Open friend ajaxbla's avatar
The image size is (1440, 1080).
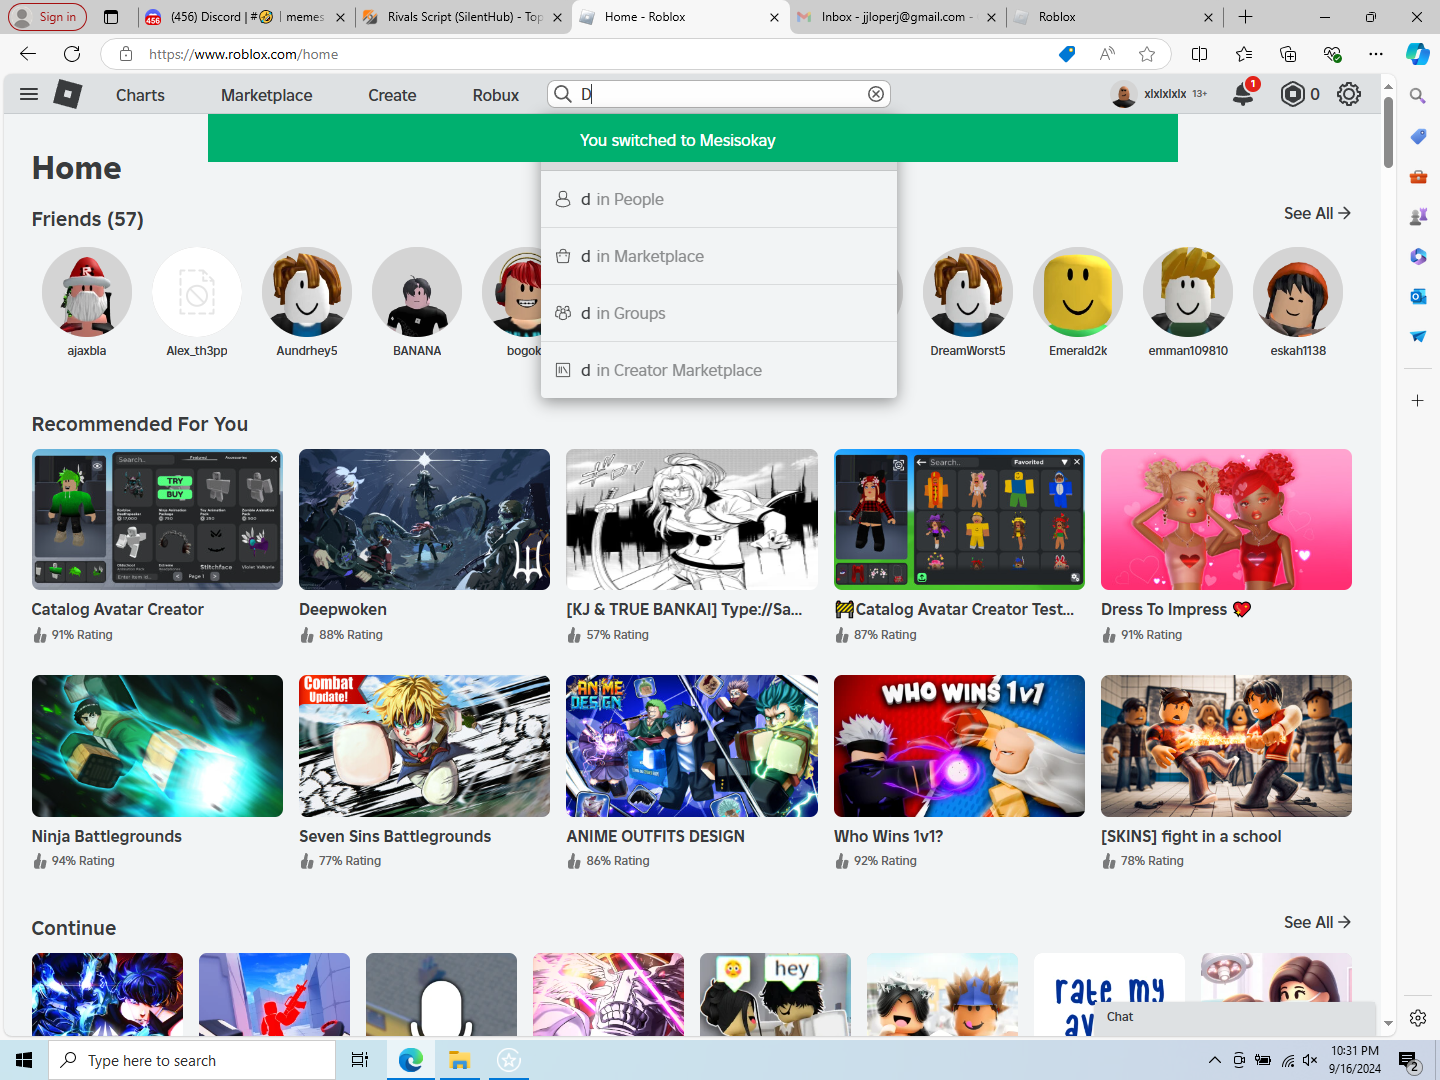(87, 292)
